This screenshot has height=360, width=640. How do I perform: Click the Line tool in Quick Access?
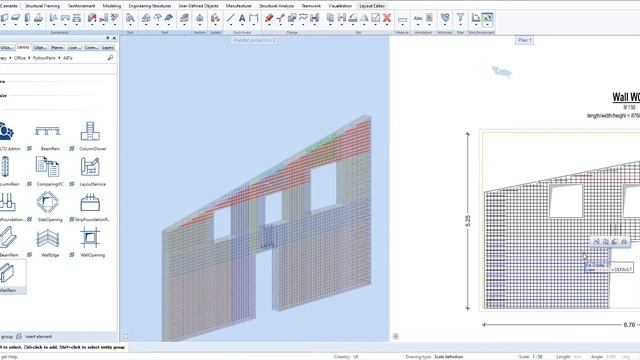[x=231, y=18]
